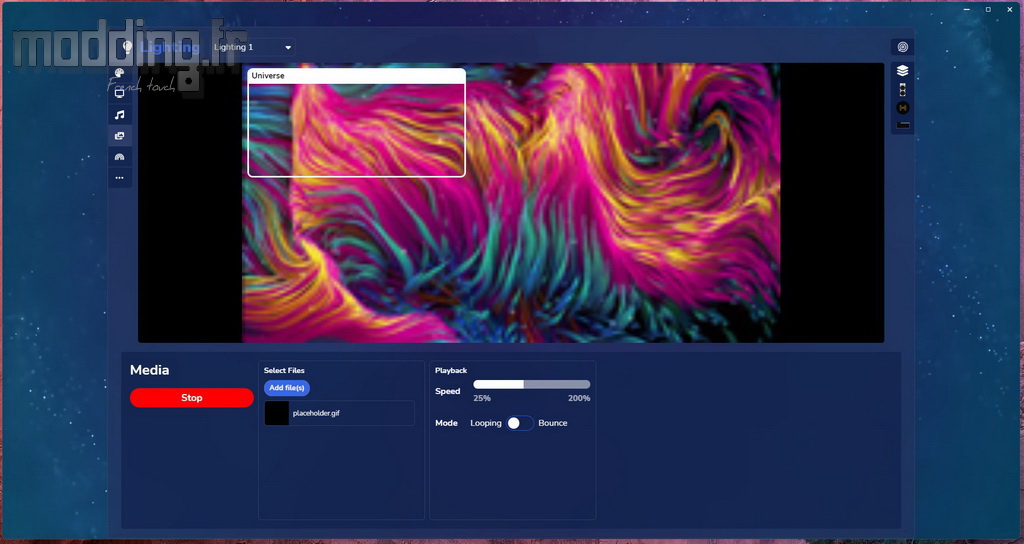The image size is (1024, 544).
Task: Click the red Stop button
Action: [x=191, y=398]
